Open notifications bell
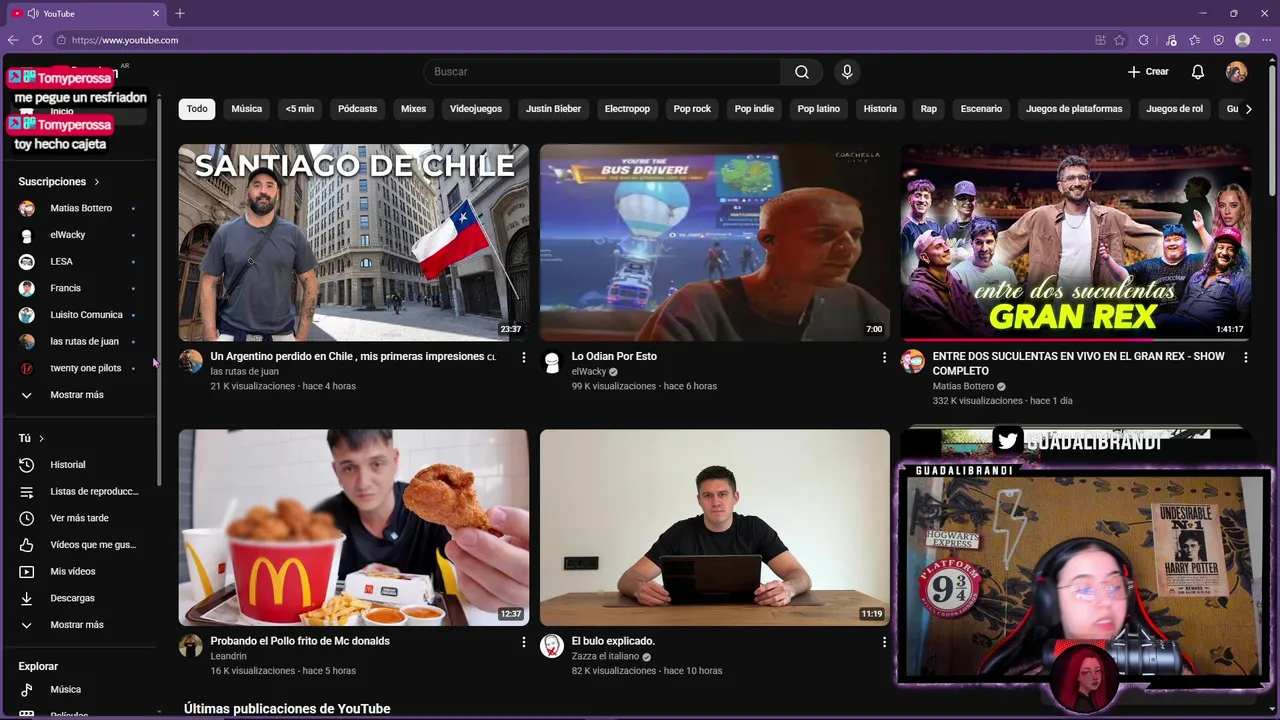Image resolution: width=1280 pixels, height=720 pixels. point(1198,72)
